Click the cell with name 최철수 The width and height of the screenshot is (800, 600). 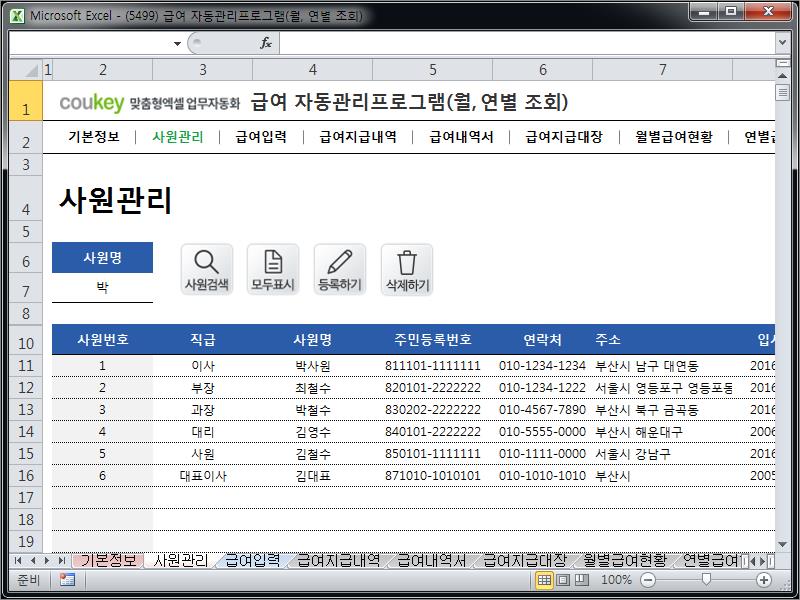click(x=313, y=388)
